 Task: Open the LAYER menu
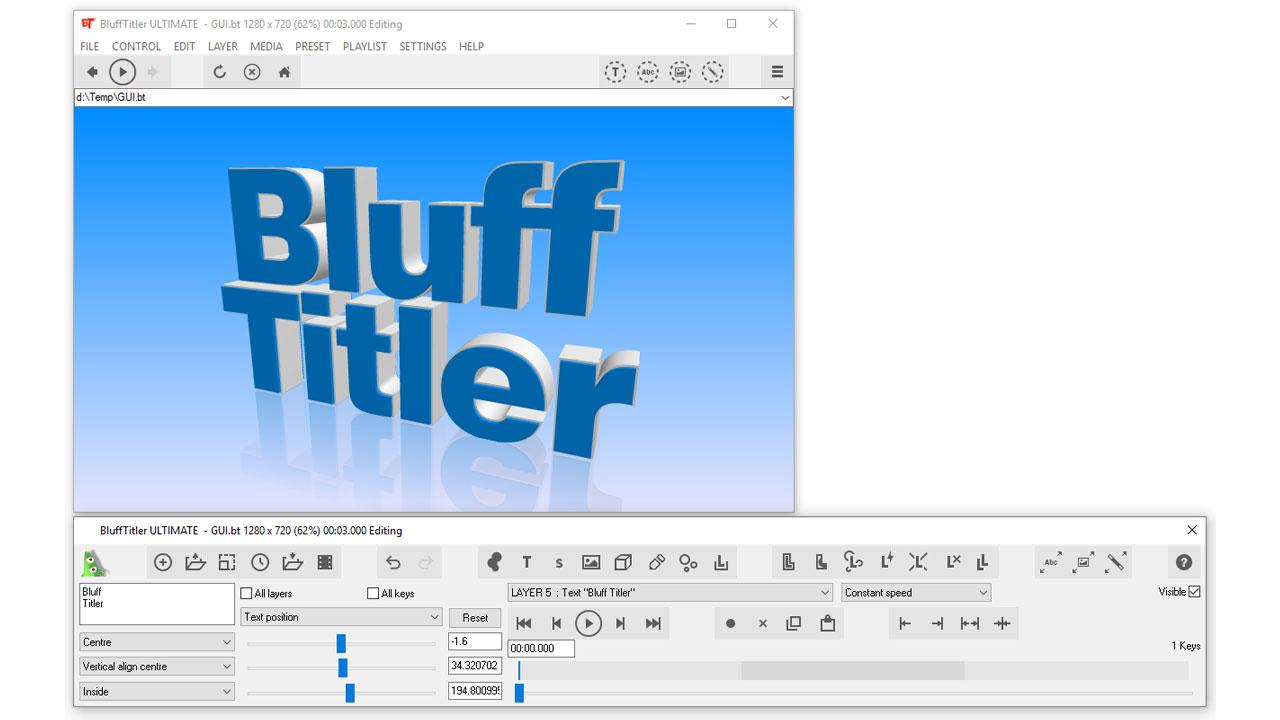click(x=222, y=46)
